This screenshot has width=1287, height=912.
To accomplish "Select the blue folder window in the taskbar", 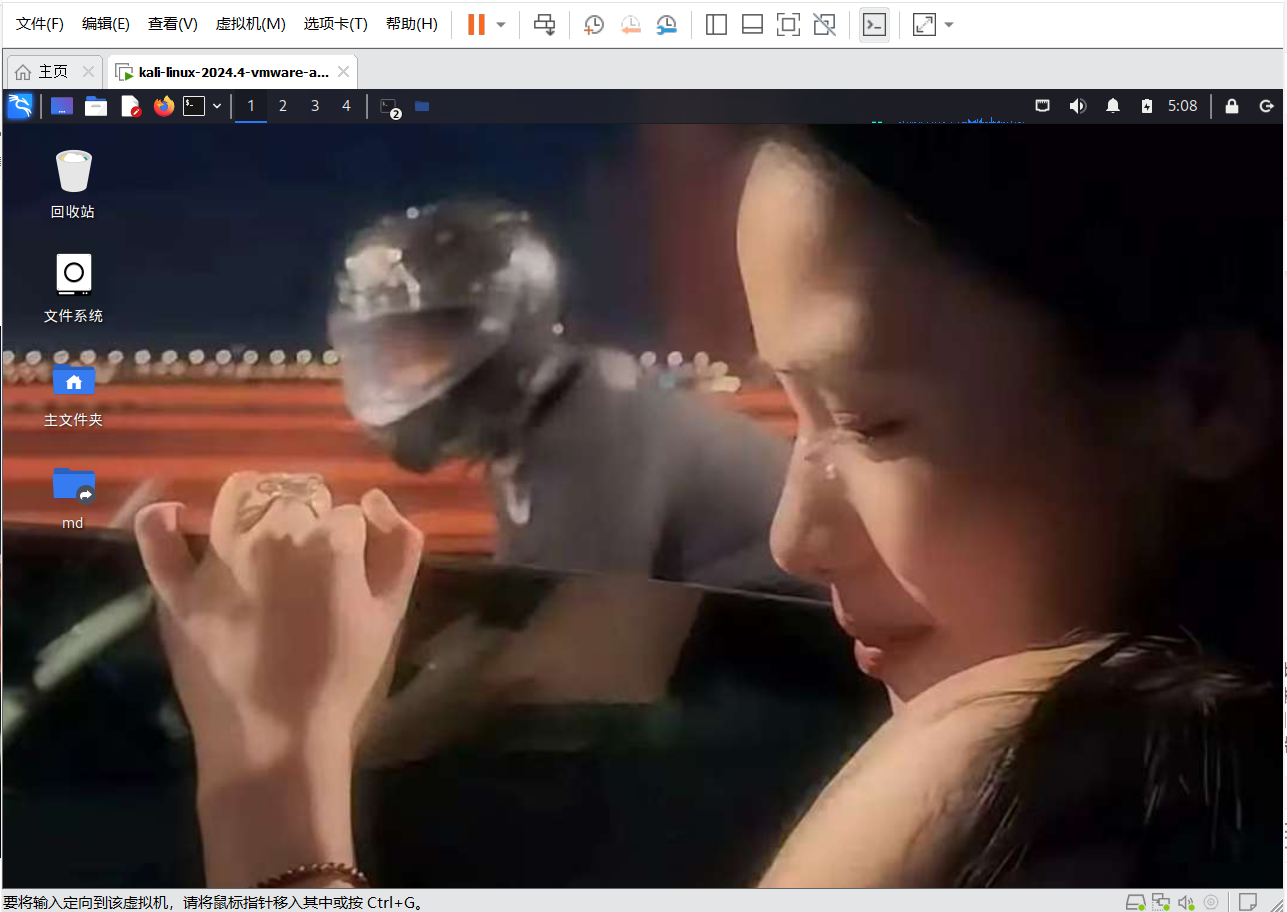I will [422, 106].
